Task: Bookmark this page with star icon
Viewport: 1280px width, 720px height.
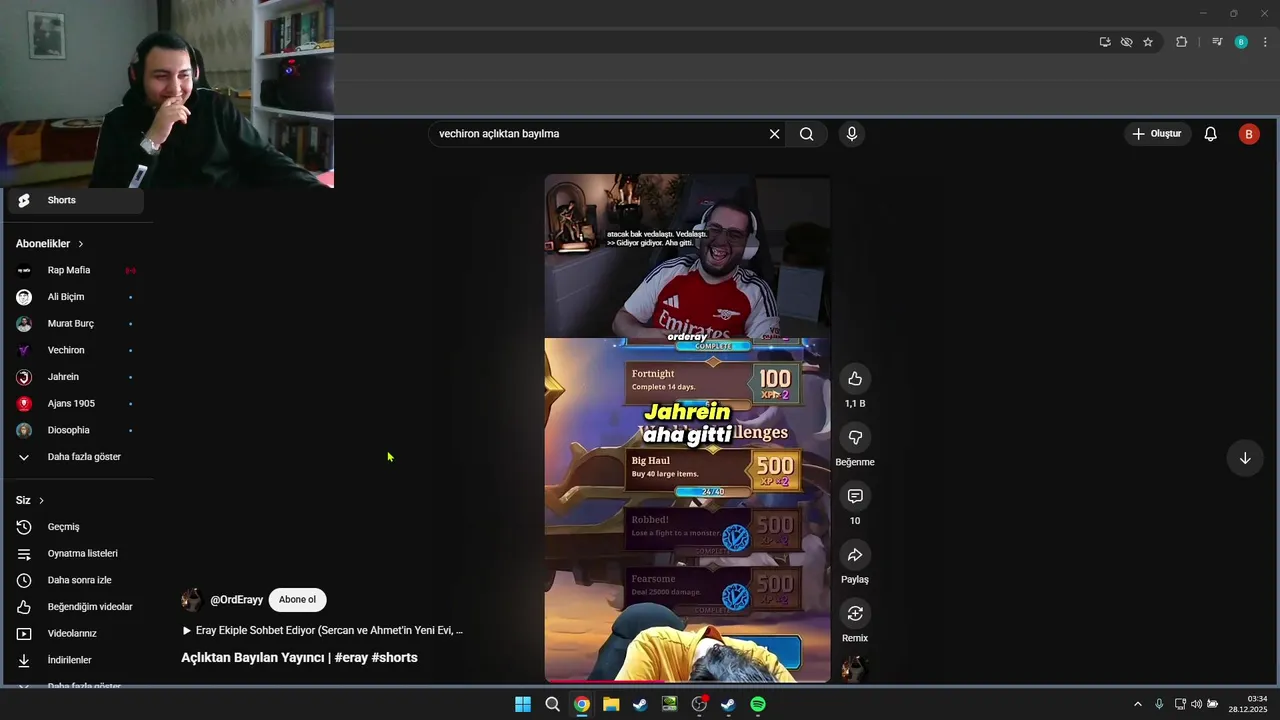Action: click(x=1148, y=42)
